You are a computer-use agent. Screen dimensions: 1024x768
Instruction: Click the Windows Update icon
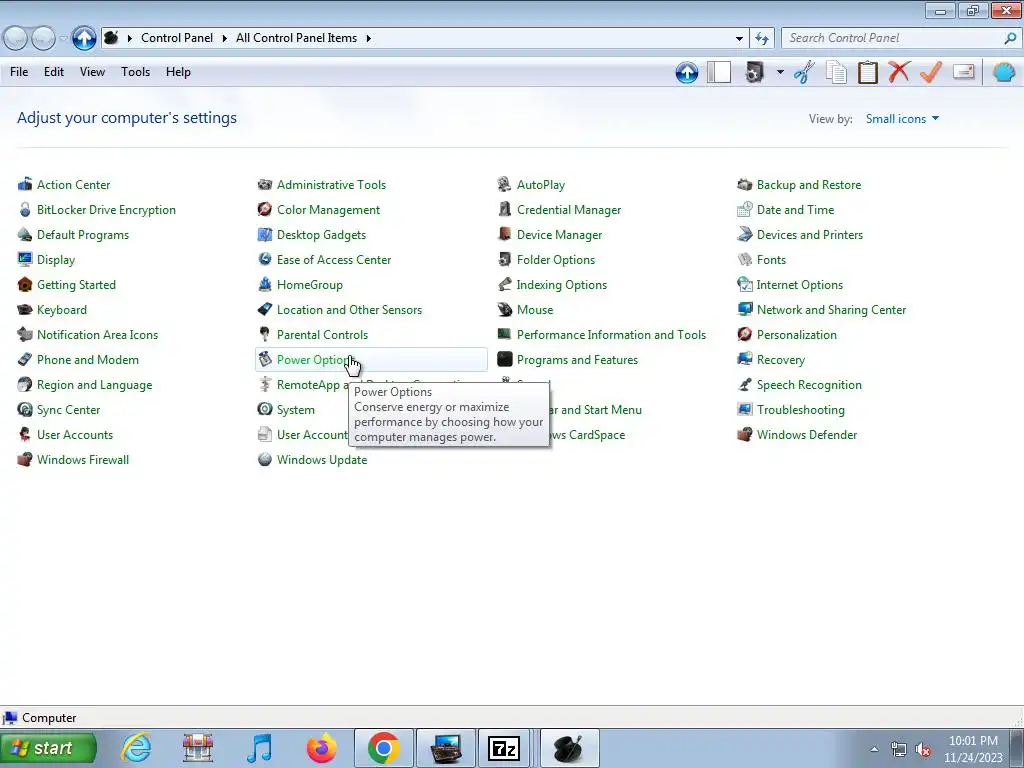264,459
